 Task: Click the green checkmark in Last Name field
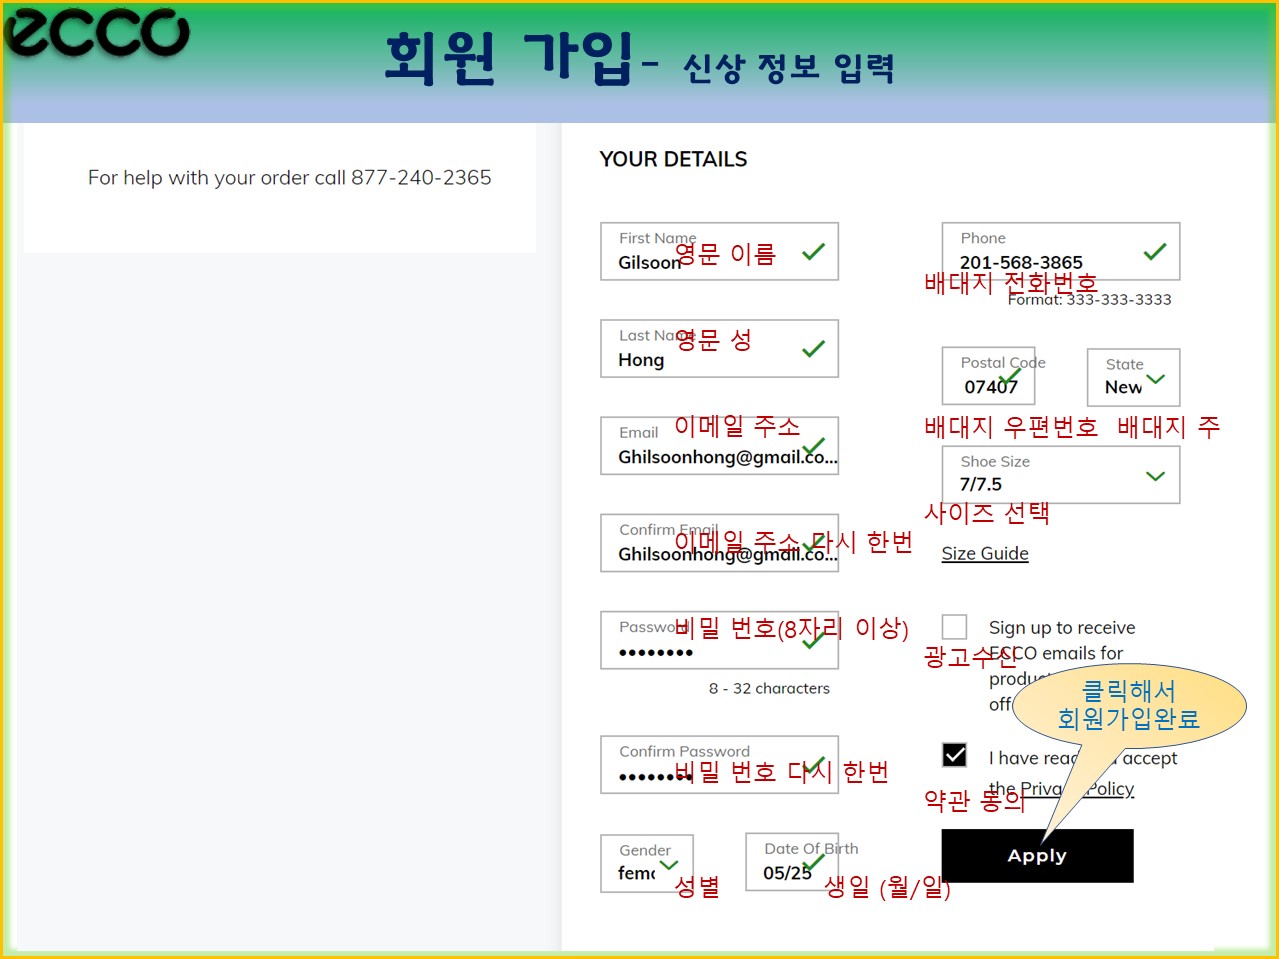[x=813, y=348]
